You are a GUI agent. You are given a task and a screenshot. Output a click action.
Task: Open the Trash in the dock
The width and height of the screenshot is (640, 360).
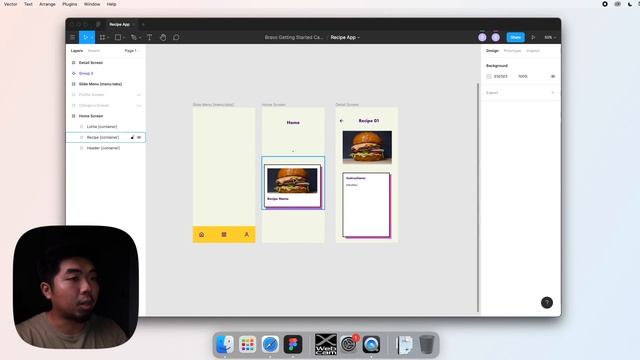point(427,344)
